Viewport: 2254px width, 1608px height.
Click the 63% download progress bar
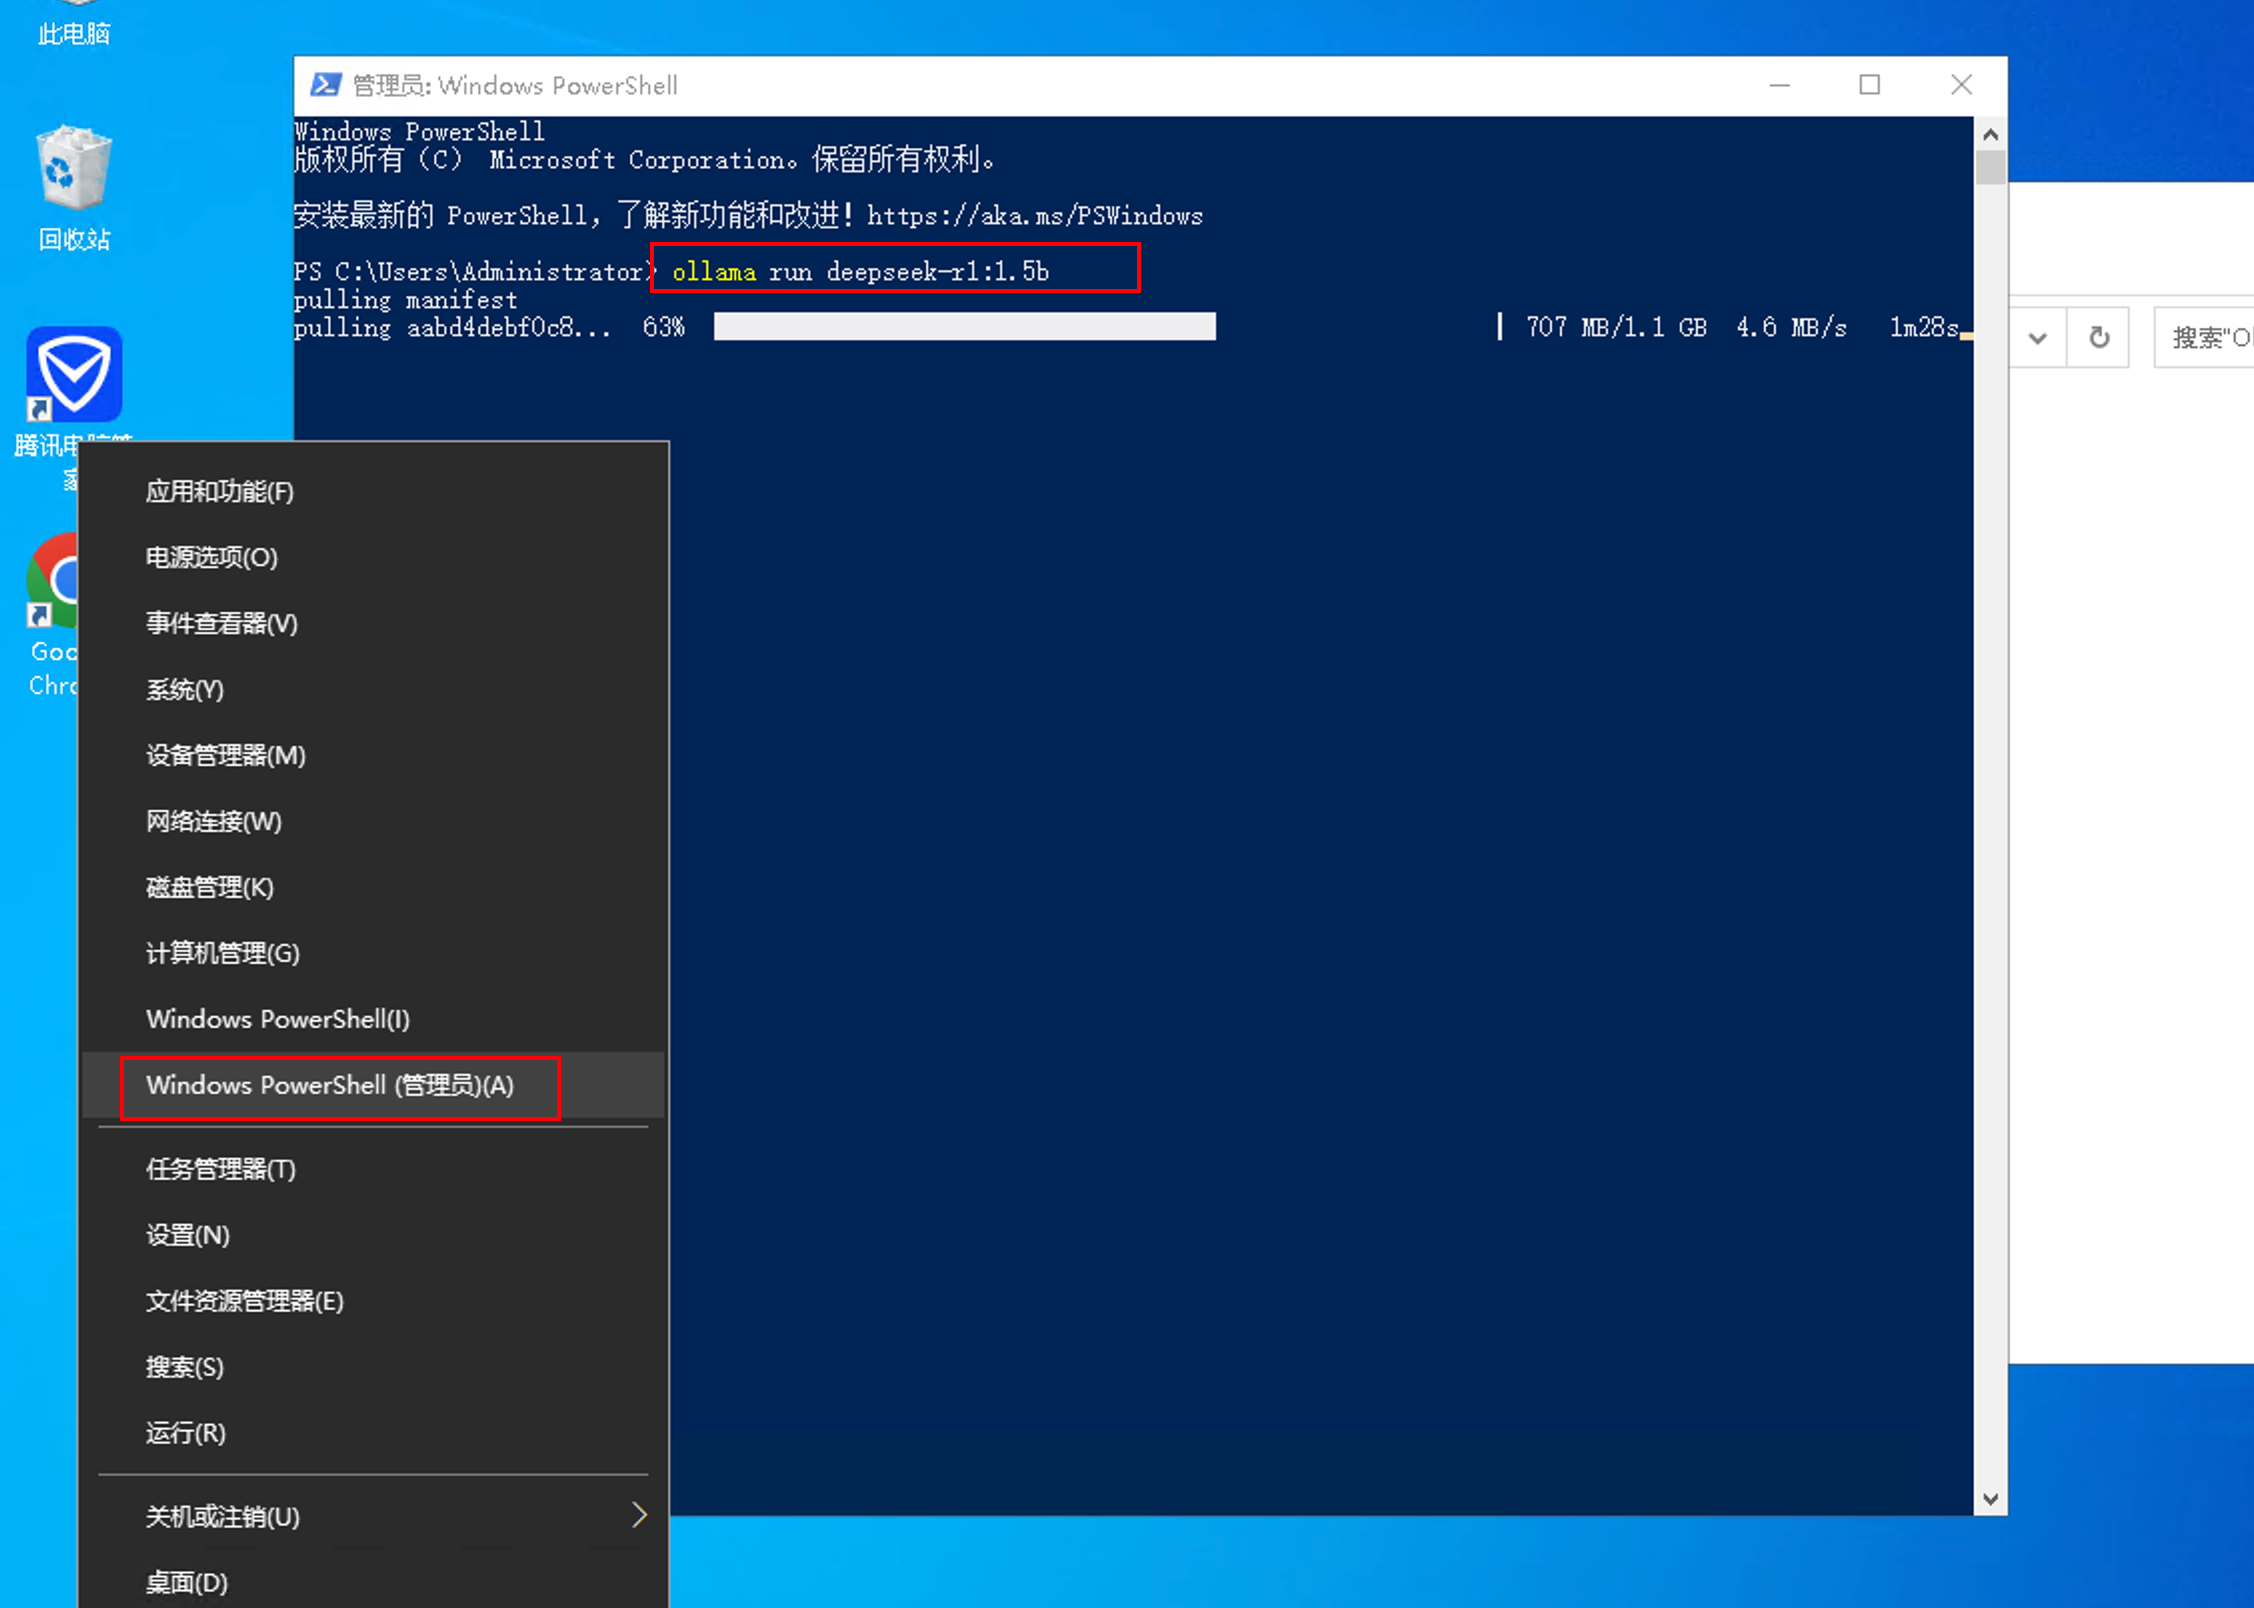pyautogui.click(x=965, y=326)
